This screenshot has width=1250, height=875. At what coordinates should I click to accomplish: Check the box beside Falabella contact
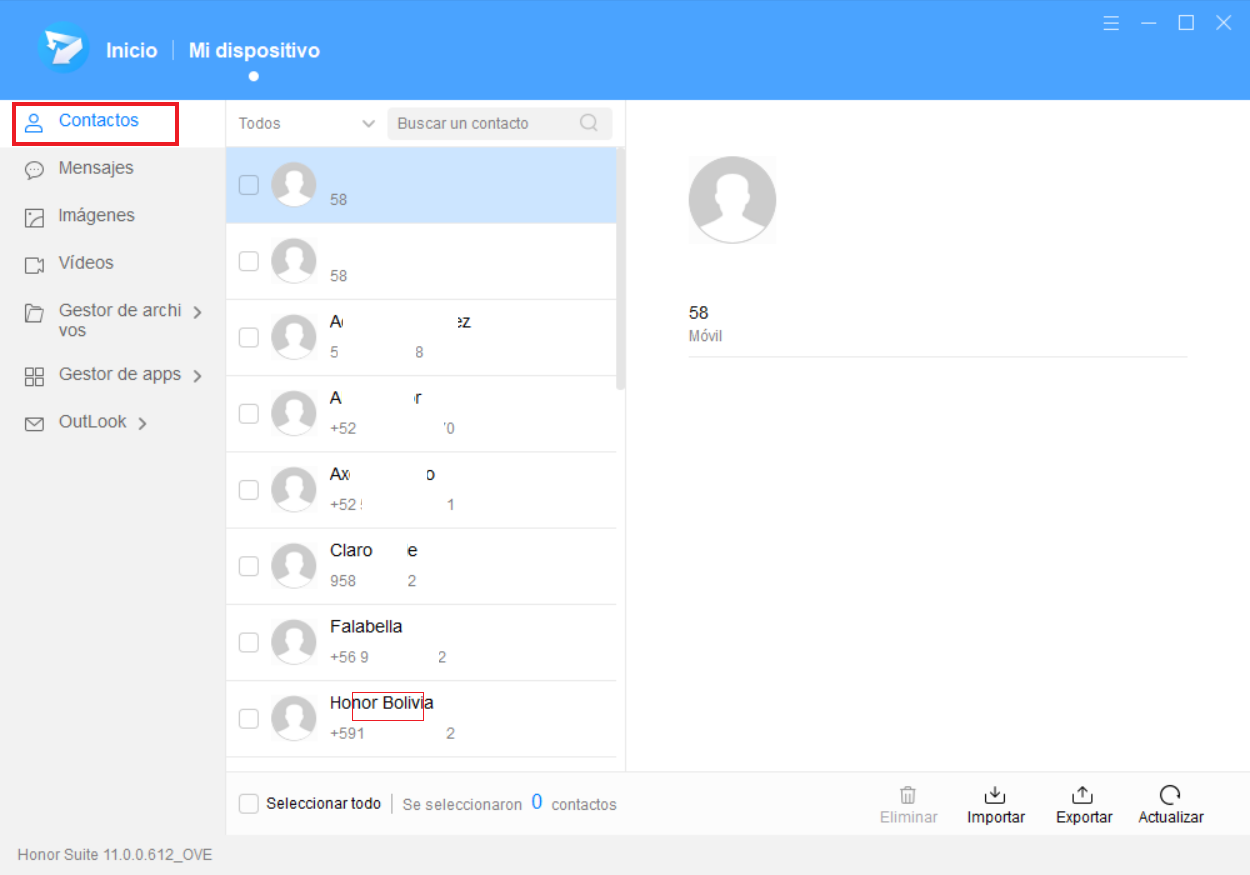point(249,642)
